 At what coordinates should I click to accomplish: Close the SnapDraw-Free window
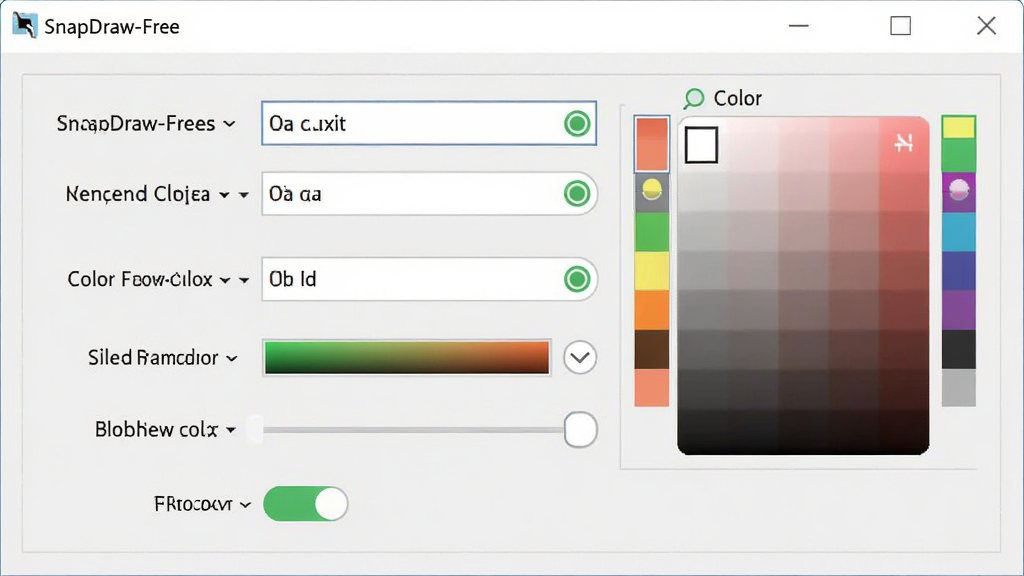[x=986, y=25]
